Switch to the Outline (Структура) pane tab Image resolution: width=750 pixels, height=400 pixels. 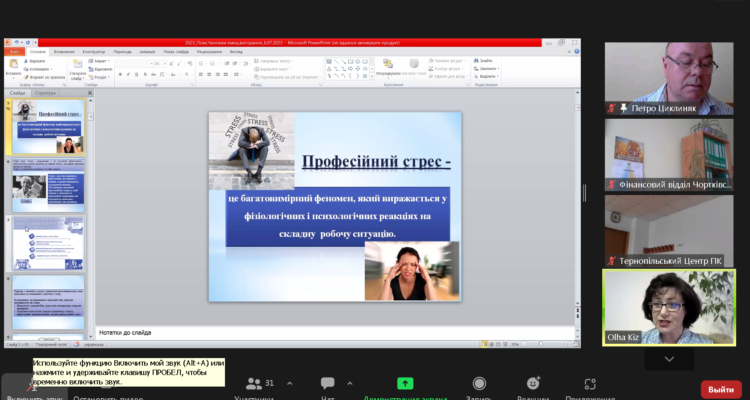pos(45,93)
